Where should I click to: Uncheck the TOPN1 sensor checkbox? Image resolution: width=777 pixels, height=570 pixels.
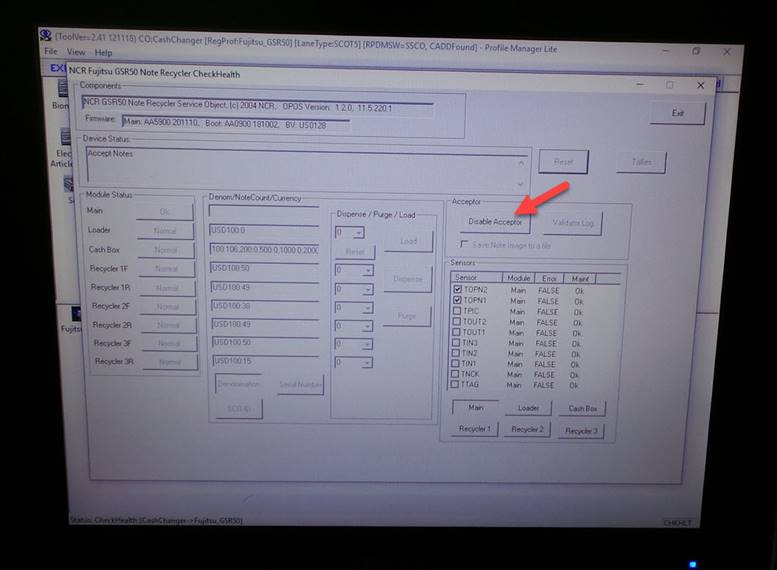pos(457,300)
